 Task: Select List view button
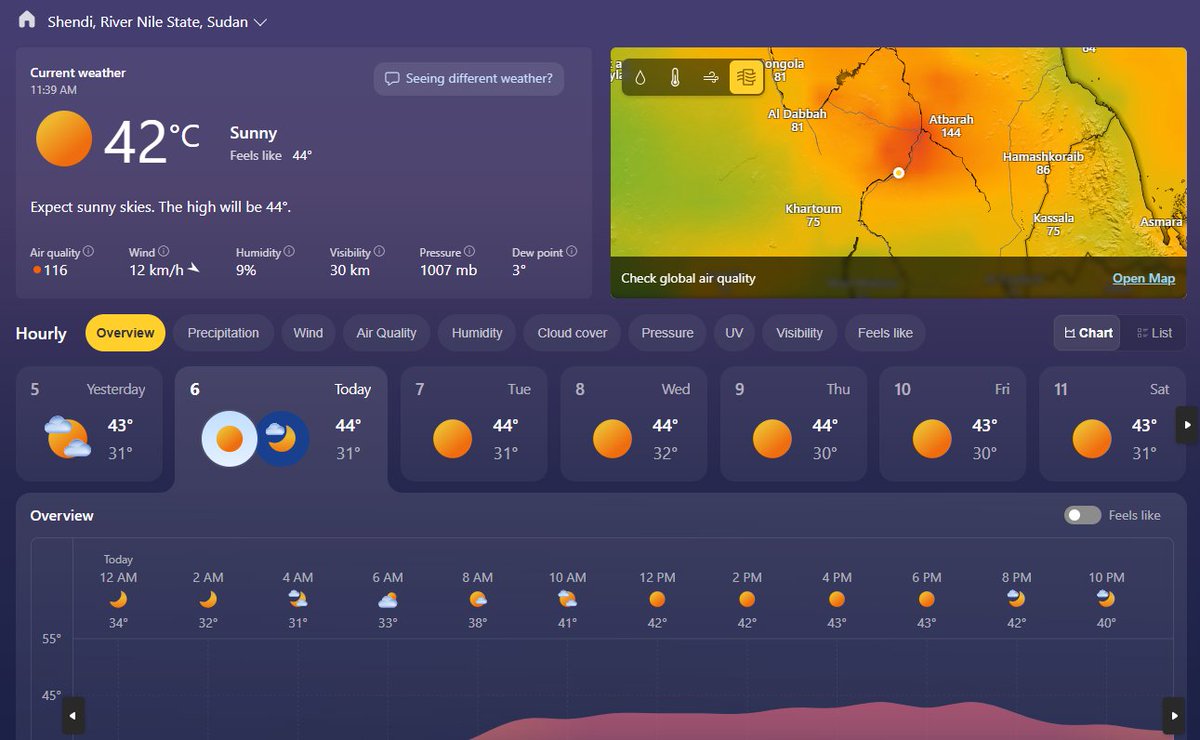click(1154, 333)
